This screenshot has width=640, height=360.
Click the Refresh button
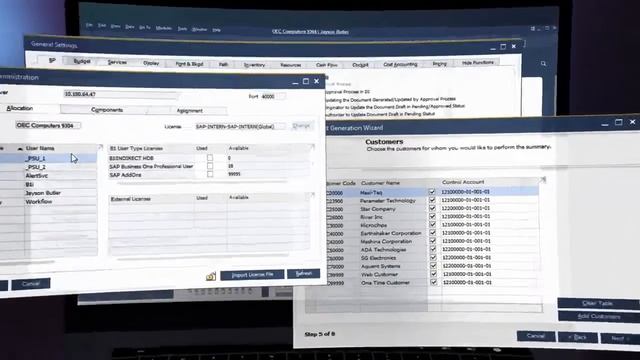[303, 273]
